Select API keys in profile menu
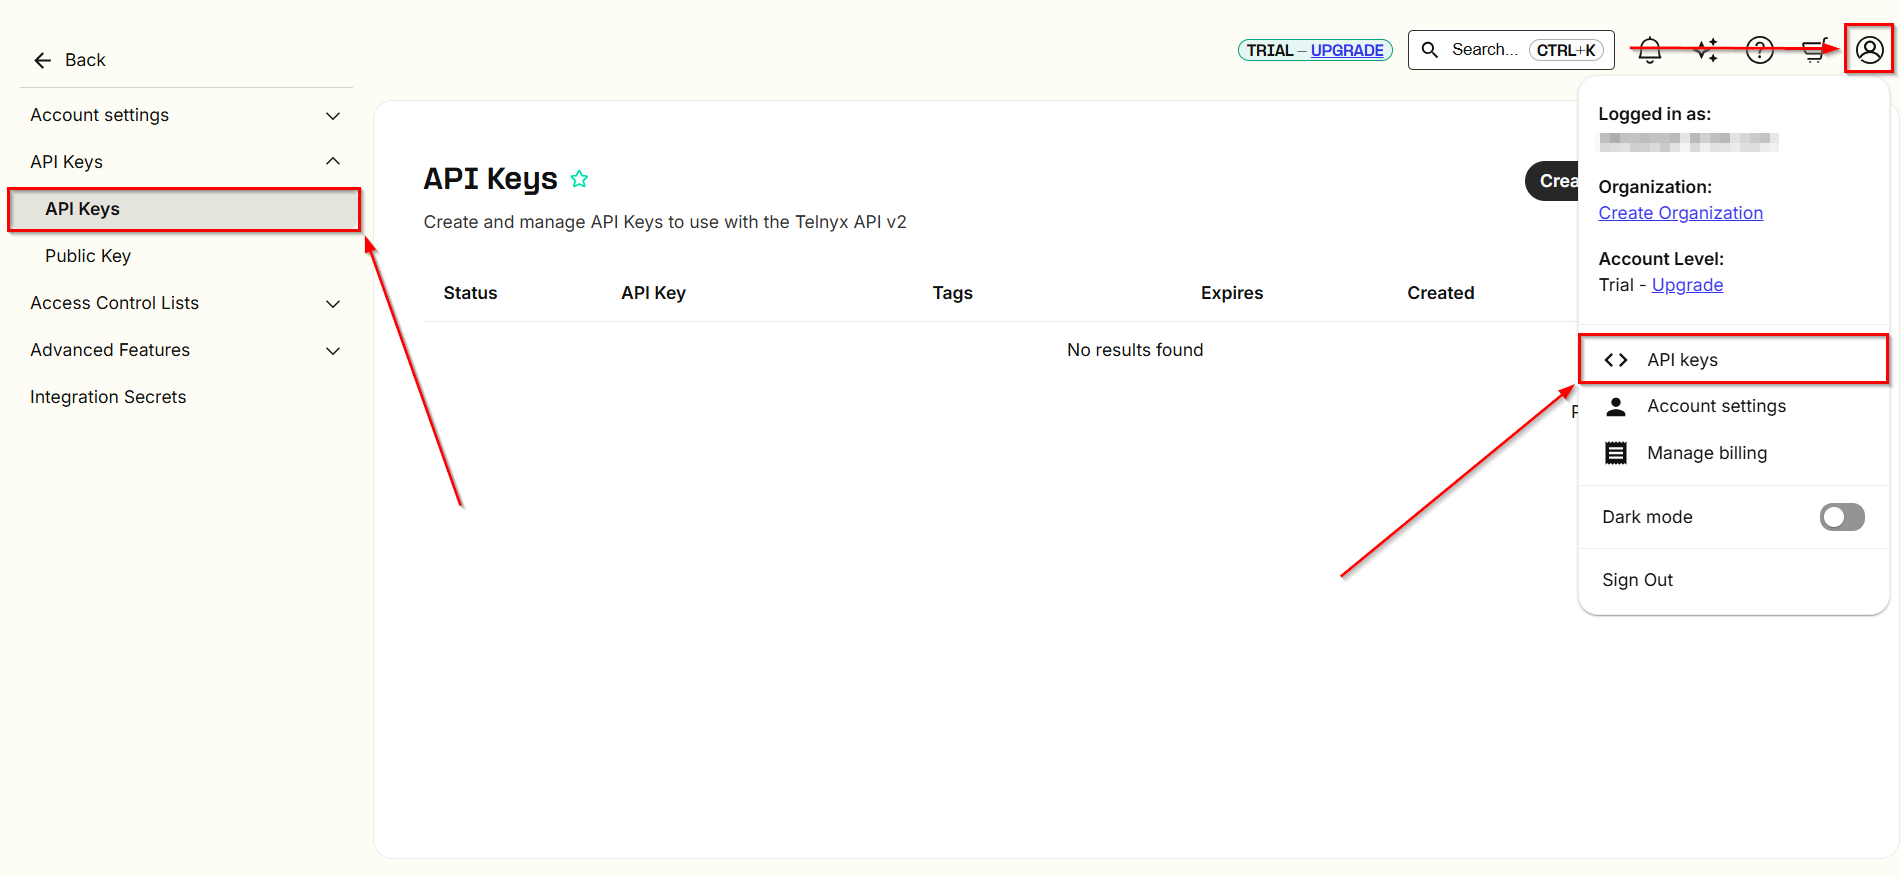 (1682, 360)
